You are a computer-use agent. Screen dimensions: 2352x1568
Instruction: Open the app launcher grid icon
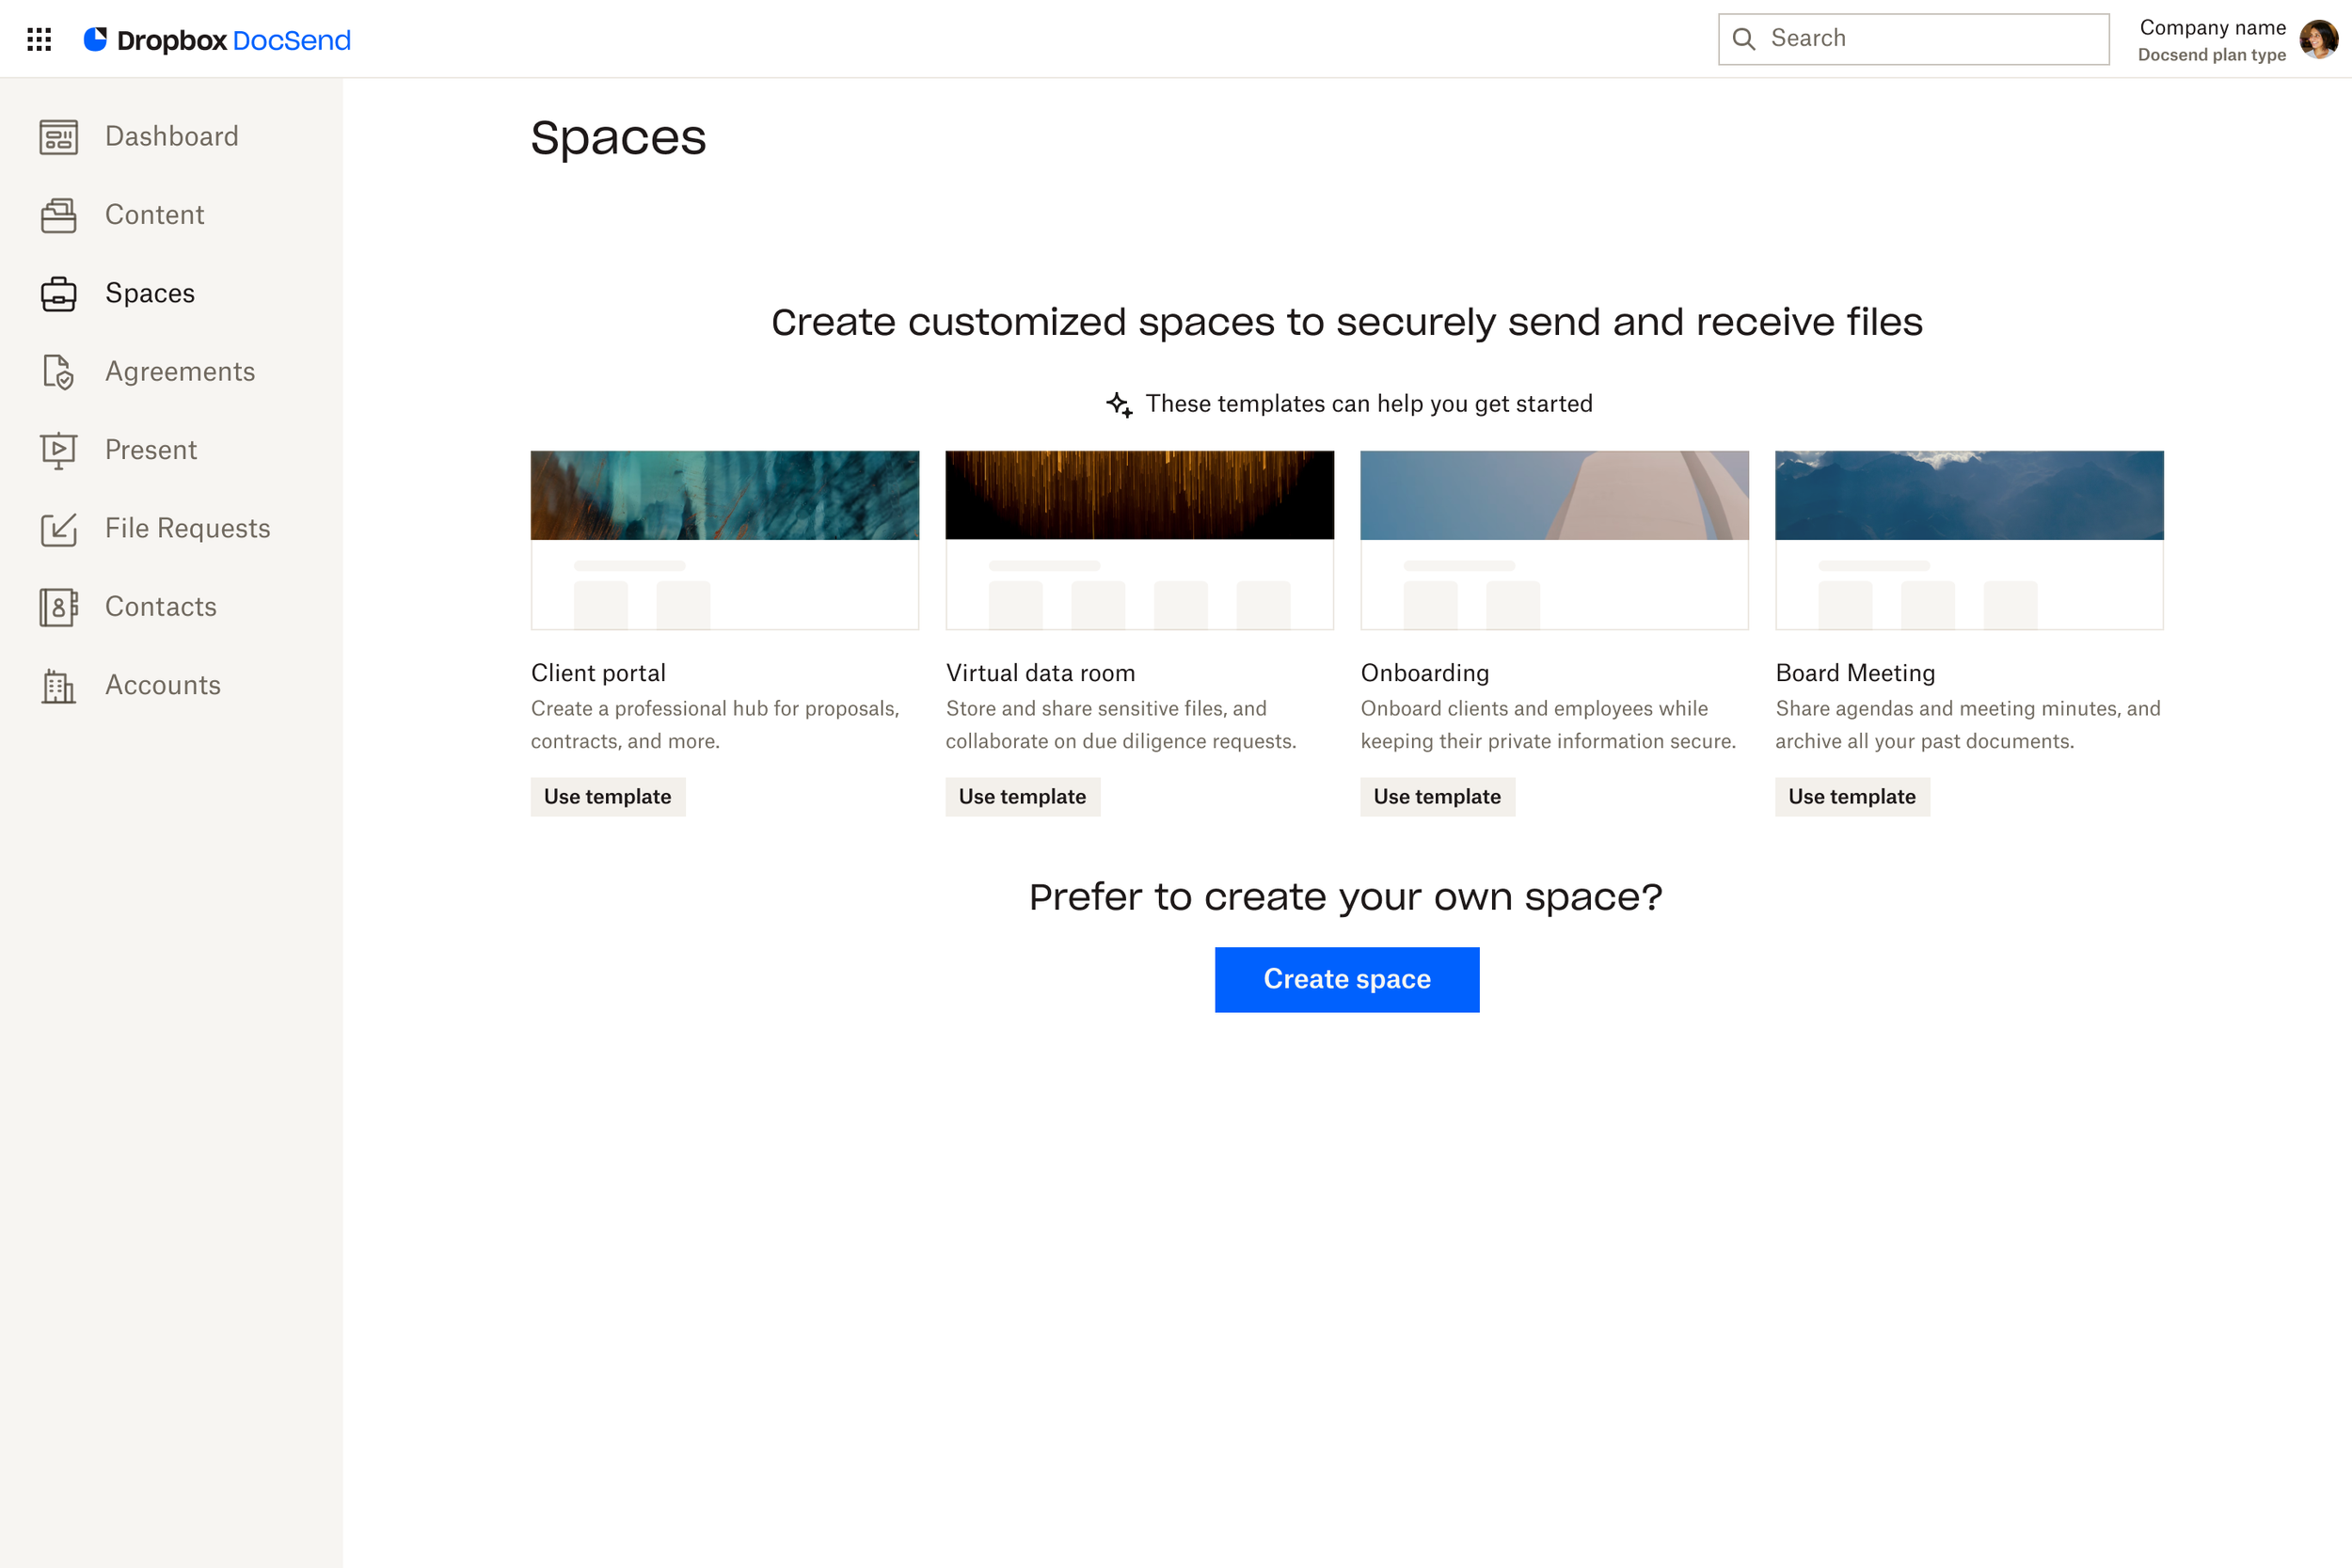point(39,39)
